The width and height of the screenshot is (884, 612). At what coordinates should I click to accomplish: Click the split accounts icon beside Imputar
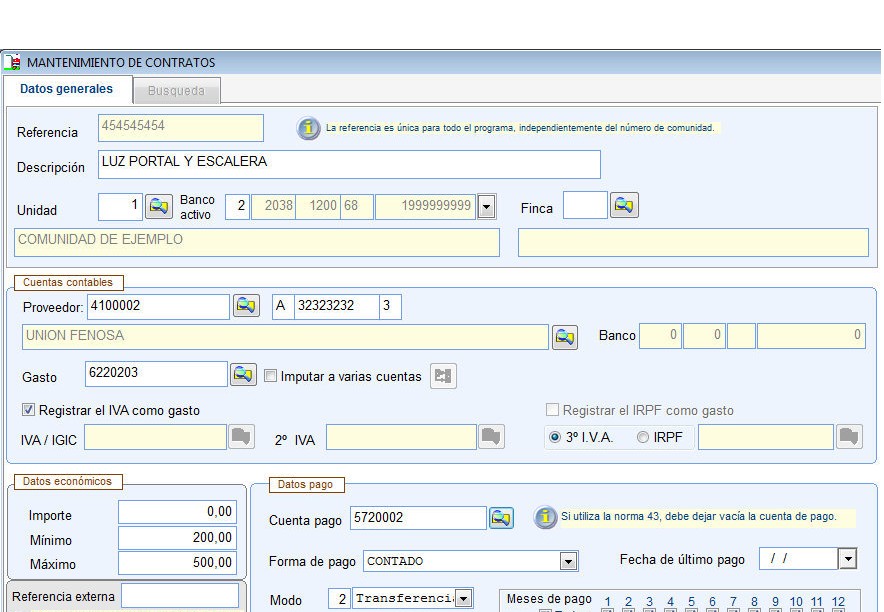click(443, 376)
